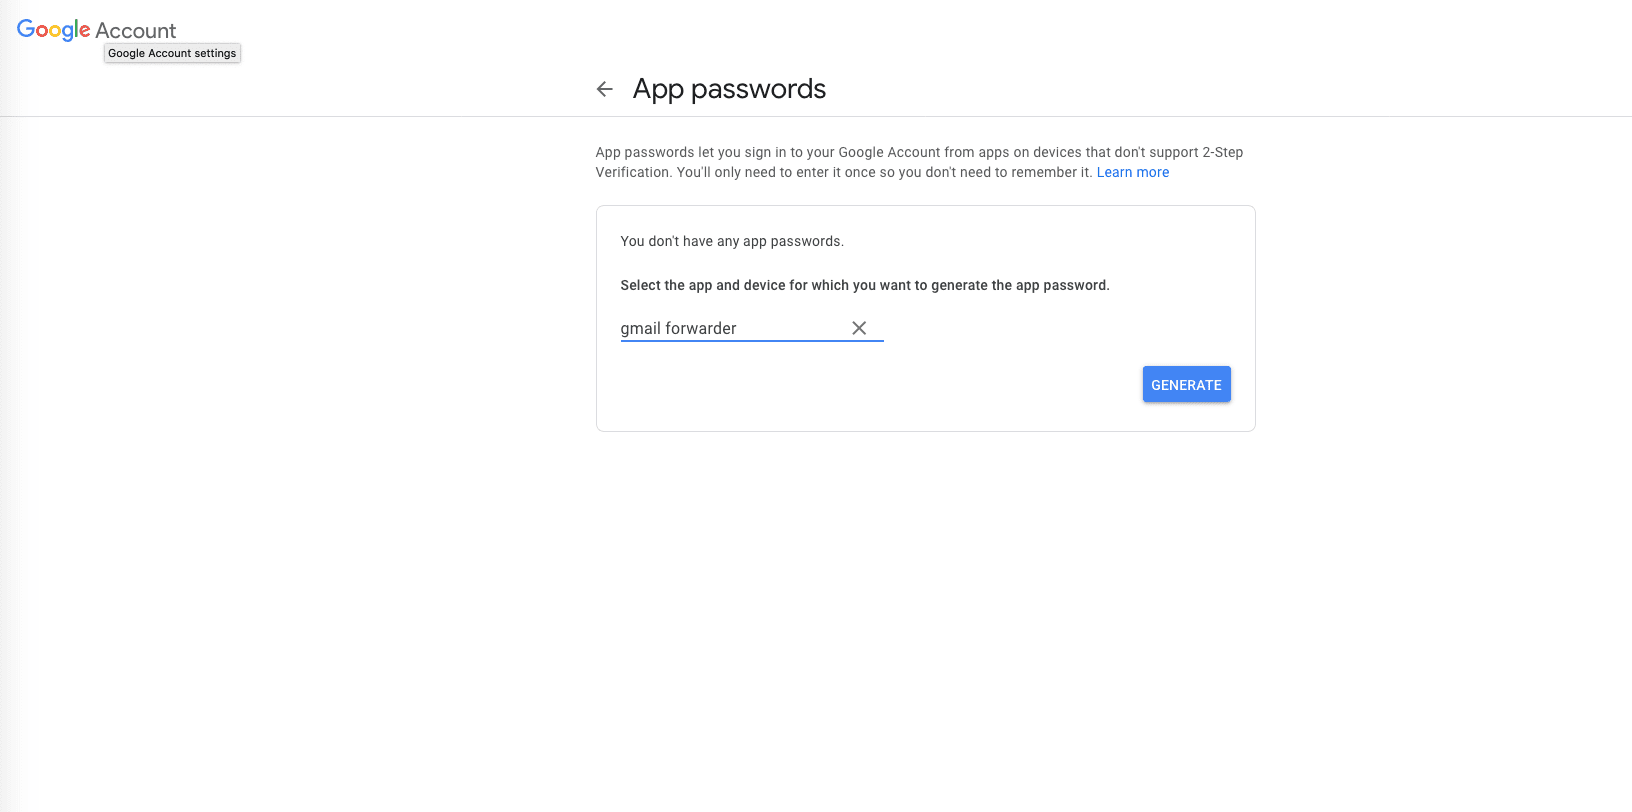Click the blue underline of the text field

click(752, 341)
